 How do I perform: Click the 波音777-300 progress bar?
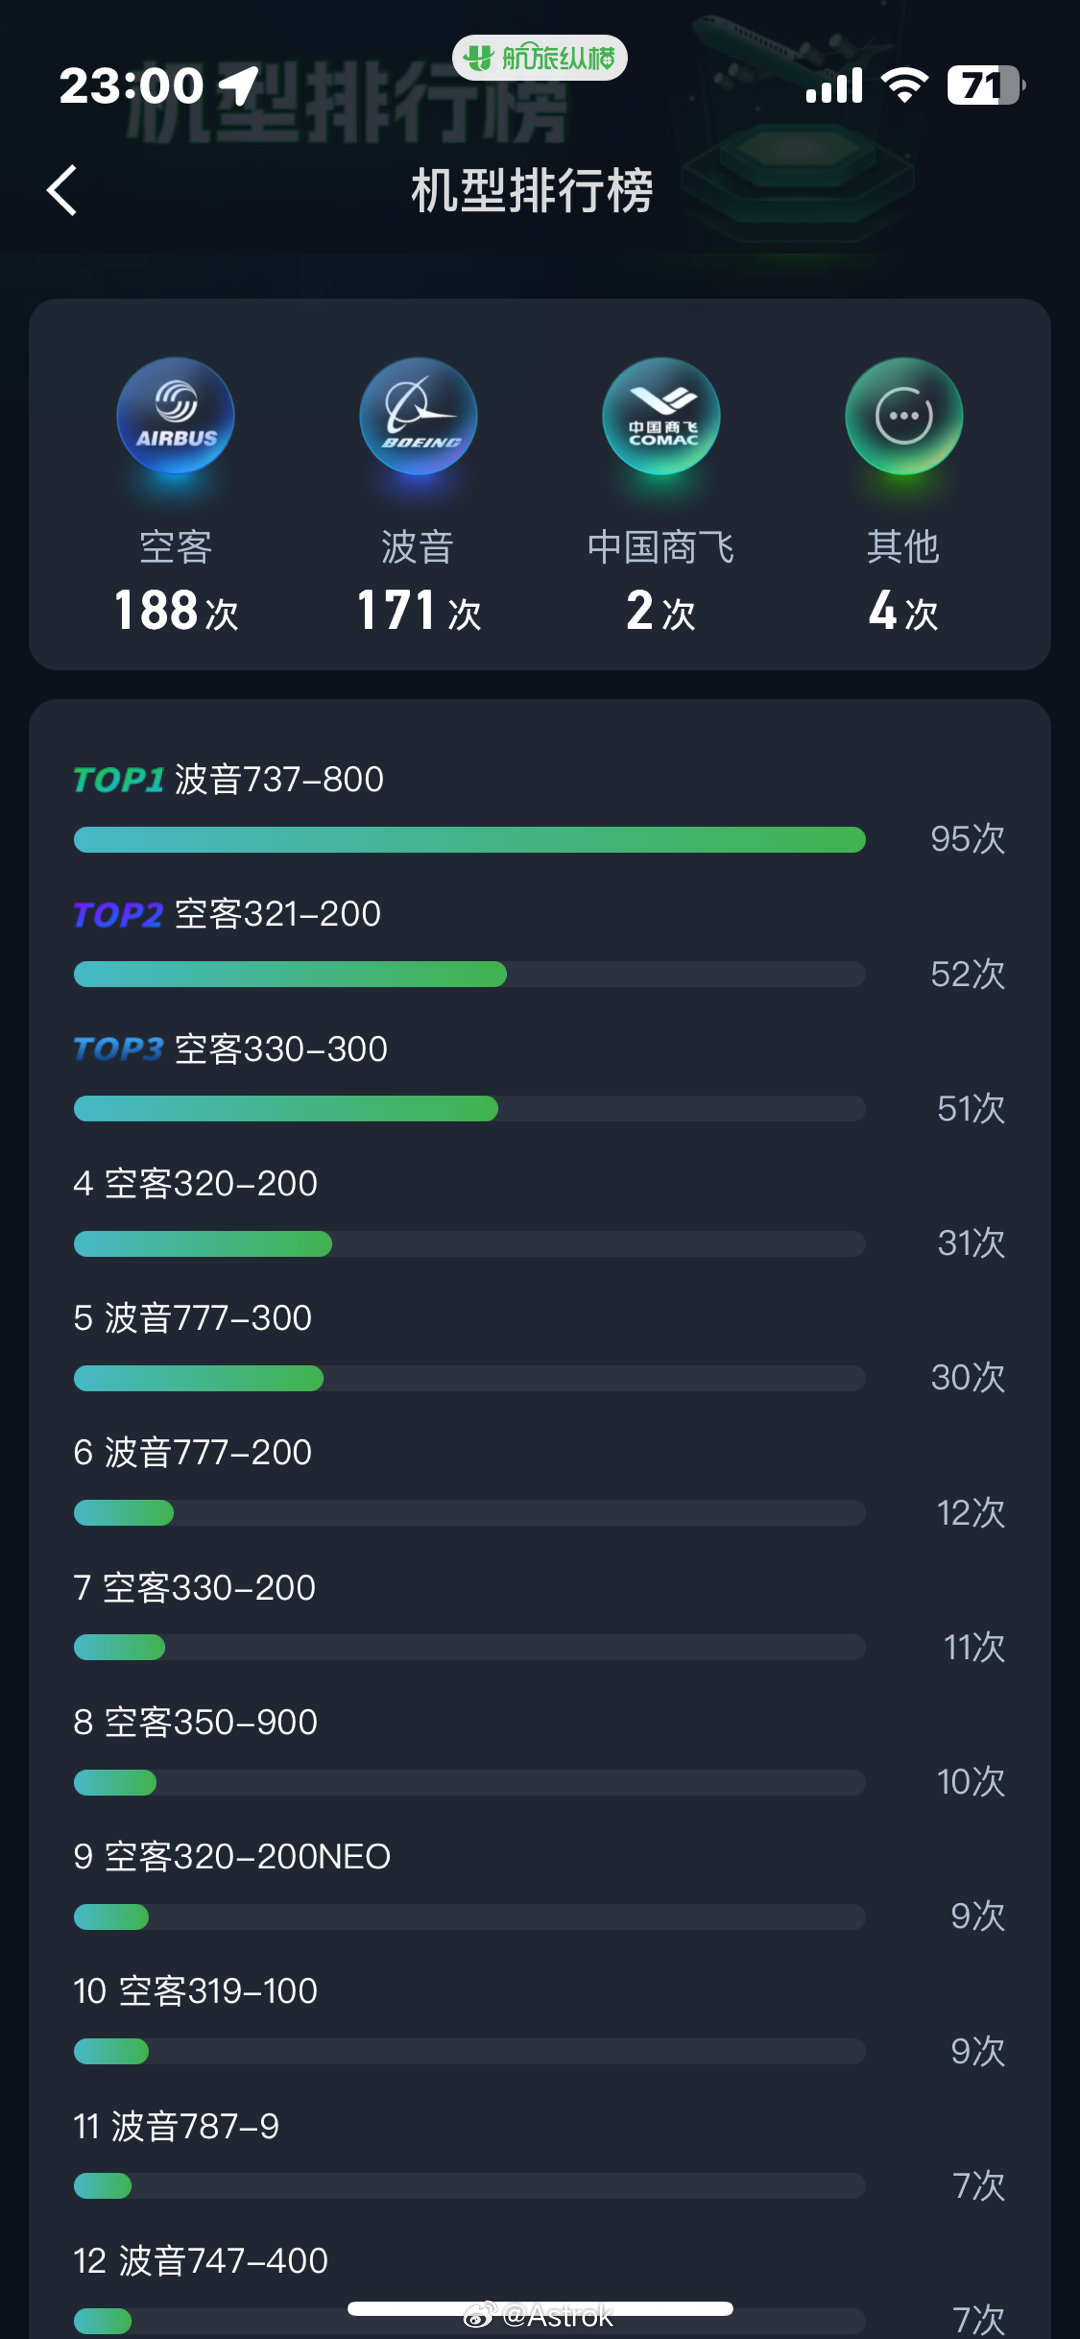(469, 1378)
